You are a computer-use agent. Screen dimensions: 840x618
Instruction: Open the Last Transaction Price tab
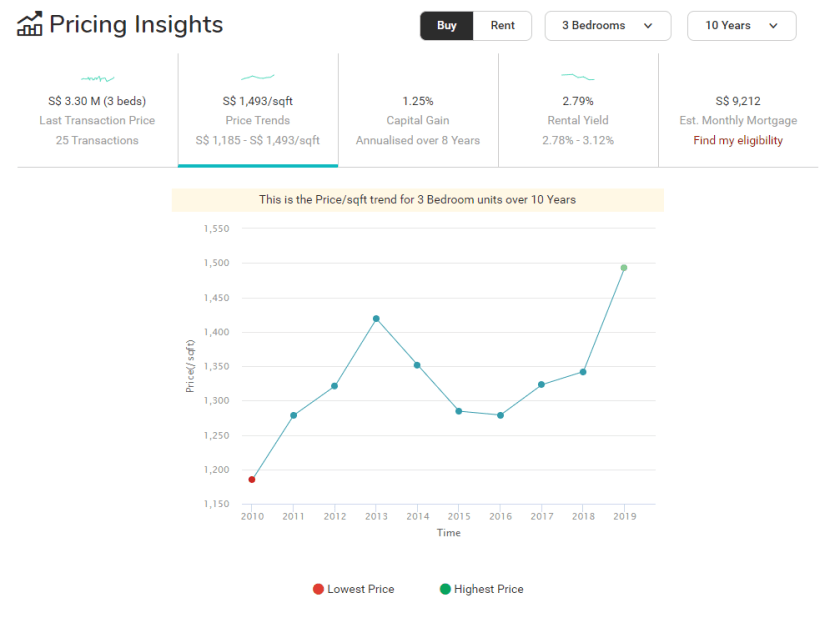[97, 120]
